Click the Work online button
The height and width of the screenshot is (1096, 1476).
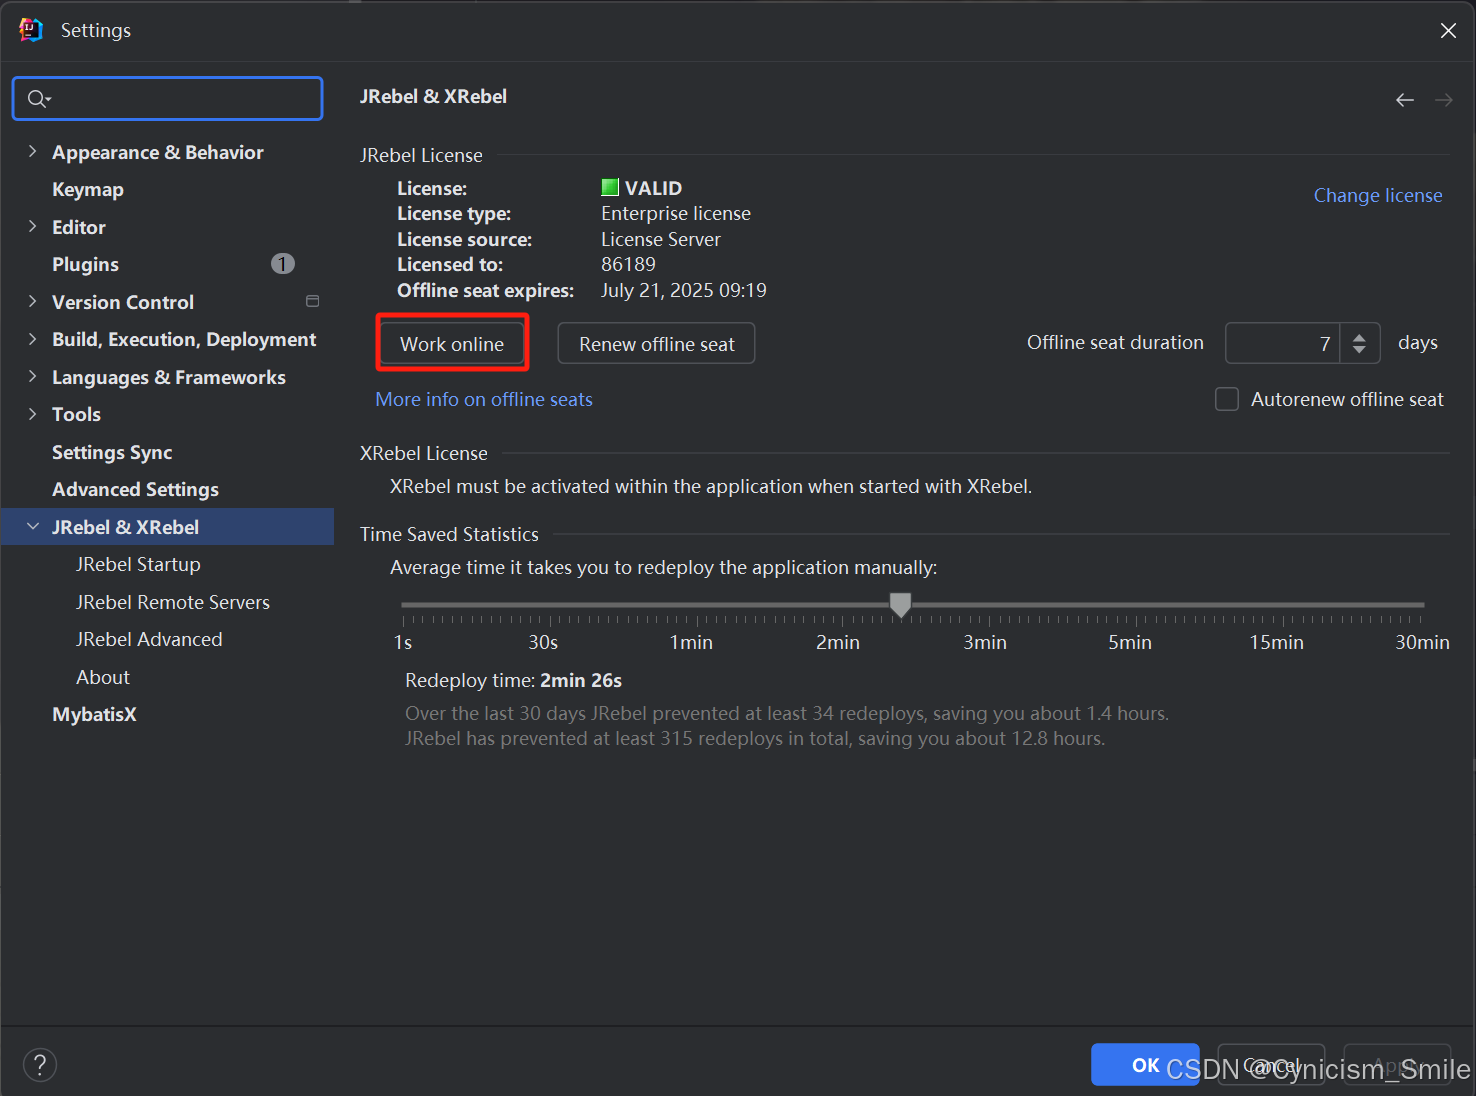click(x=452, y=343)
